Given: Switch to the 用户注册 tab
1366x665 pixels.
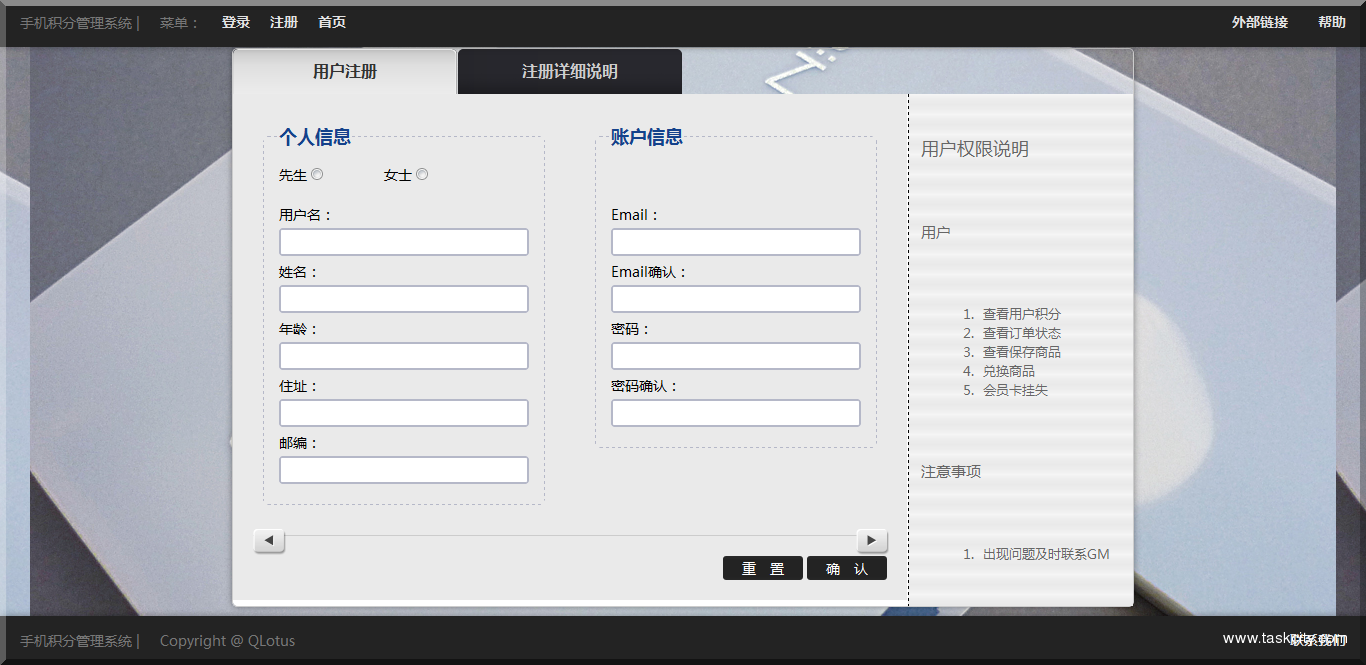Looking at the screenshot, I should click(x=344, y=71).
